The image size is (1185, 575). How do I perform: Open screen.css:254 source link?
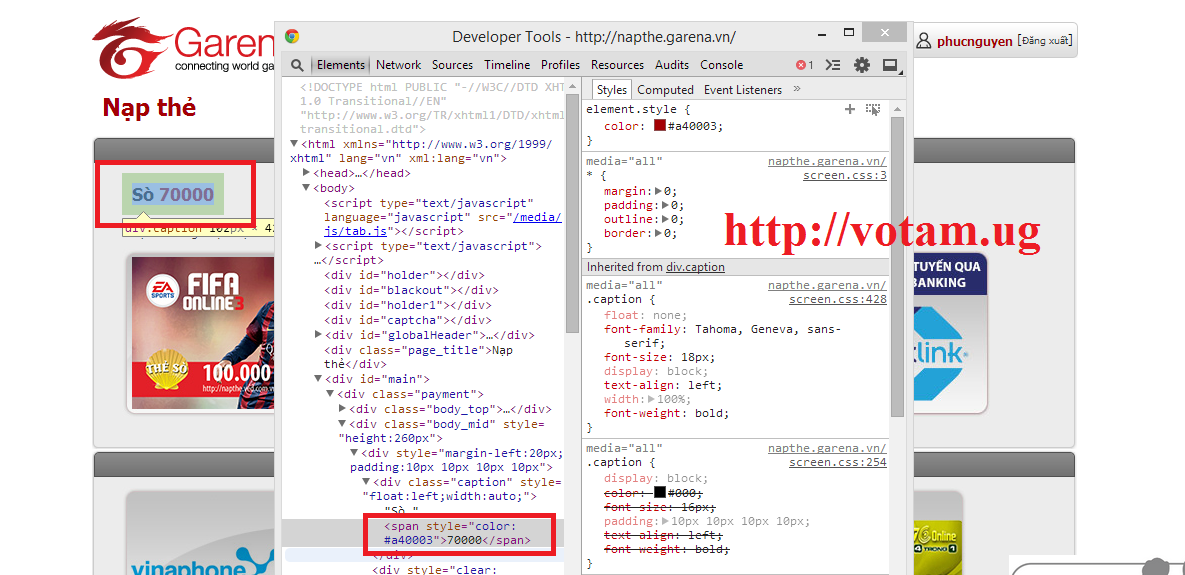(837, 463)
